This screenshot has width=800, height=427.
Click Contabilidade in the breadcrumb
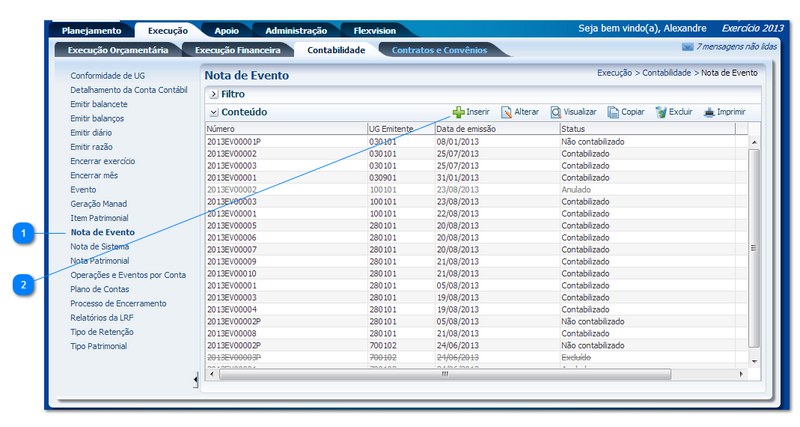pos(668,73)
